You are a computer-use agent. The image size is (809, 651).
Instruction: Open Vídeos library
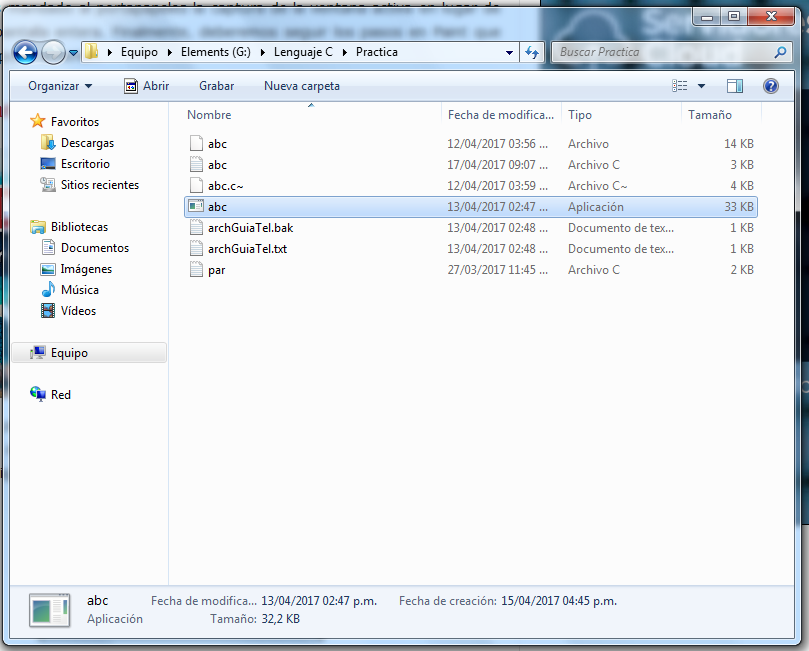point(78,311)
